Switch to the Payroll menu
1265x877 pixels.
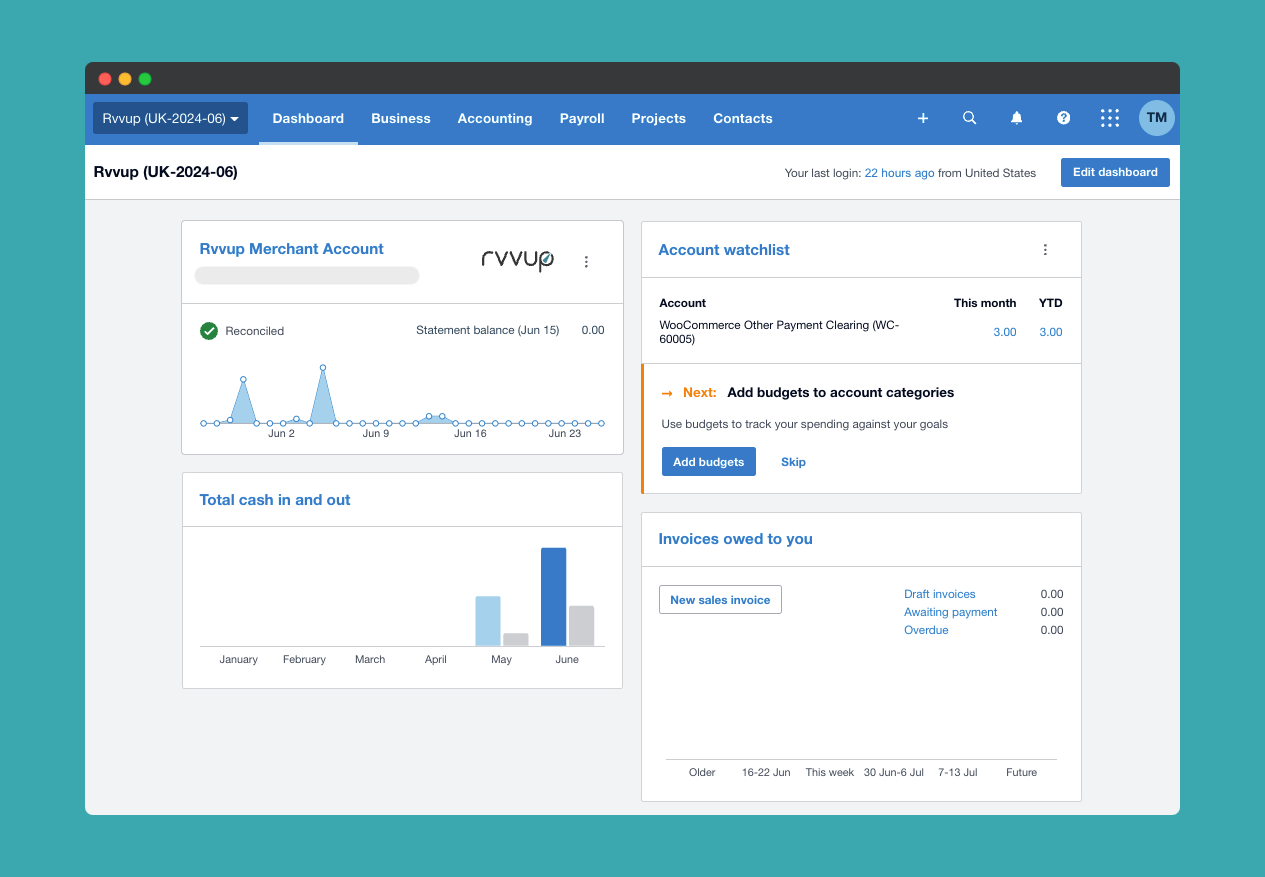pyautogui.click(x=582, y=118)
